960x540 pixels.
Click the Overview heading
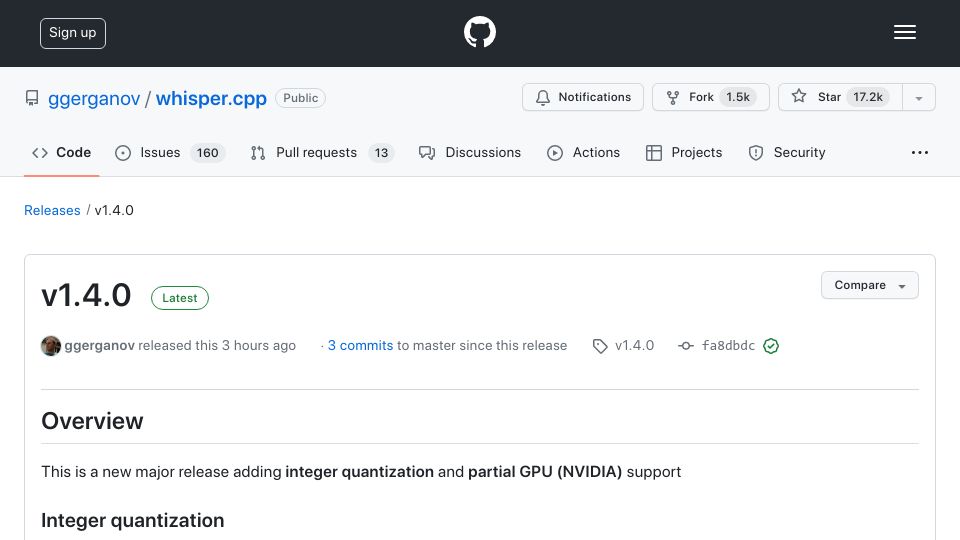coord(92,421)
